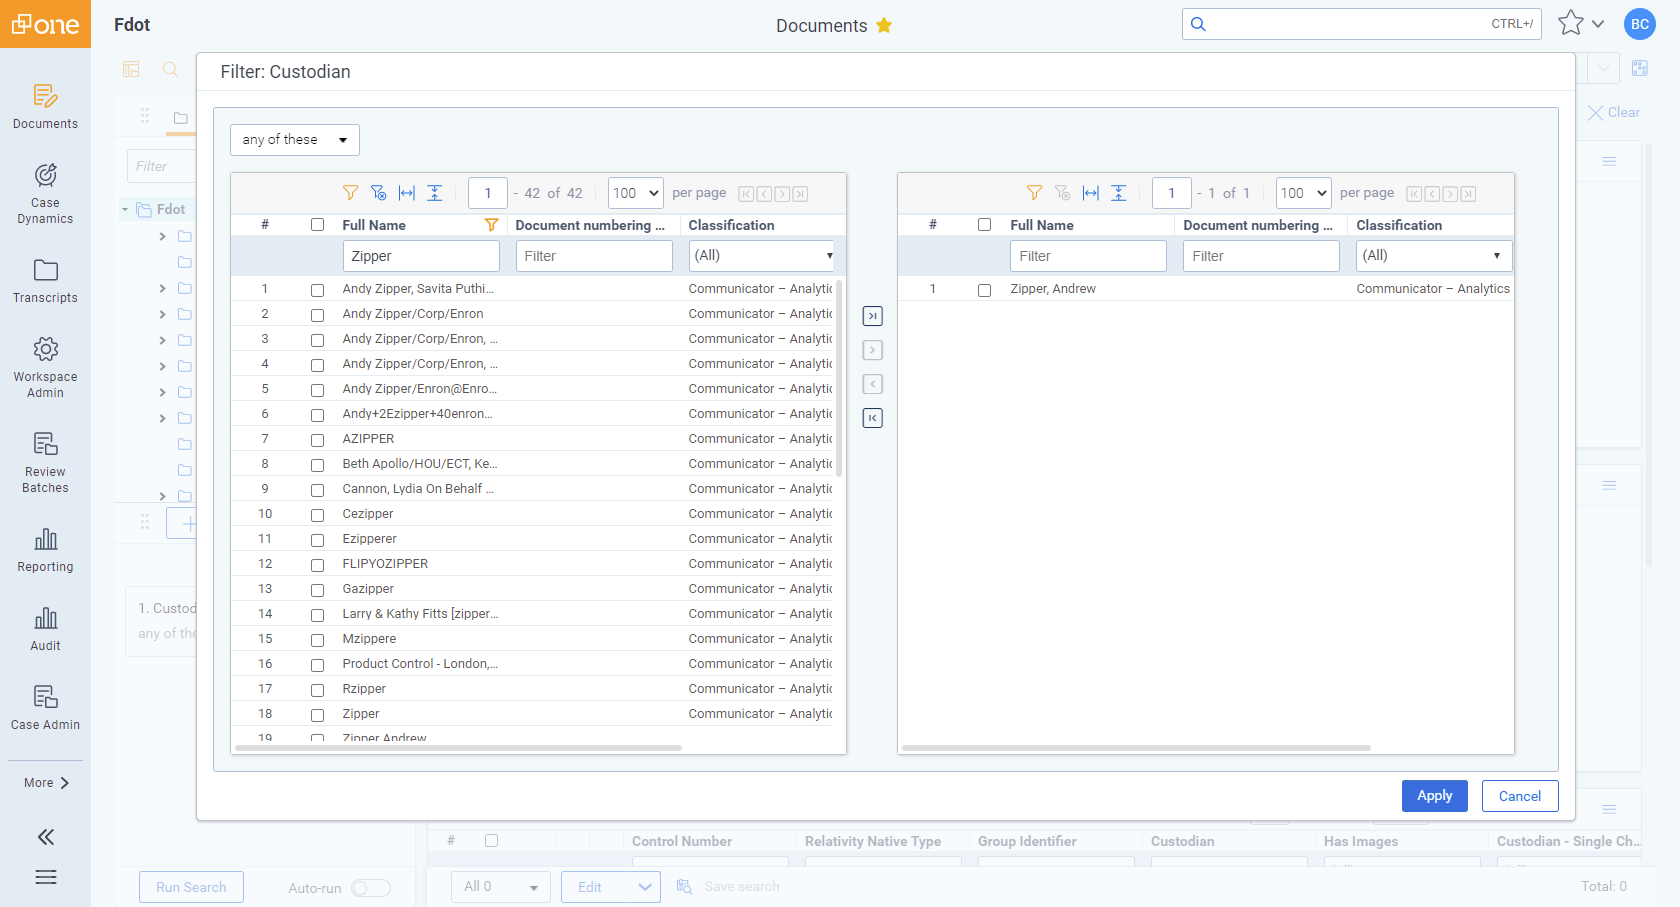Click the move selected right arrow button

(873, 350)
